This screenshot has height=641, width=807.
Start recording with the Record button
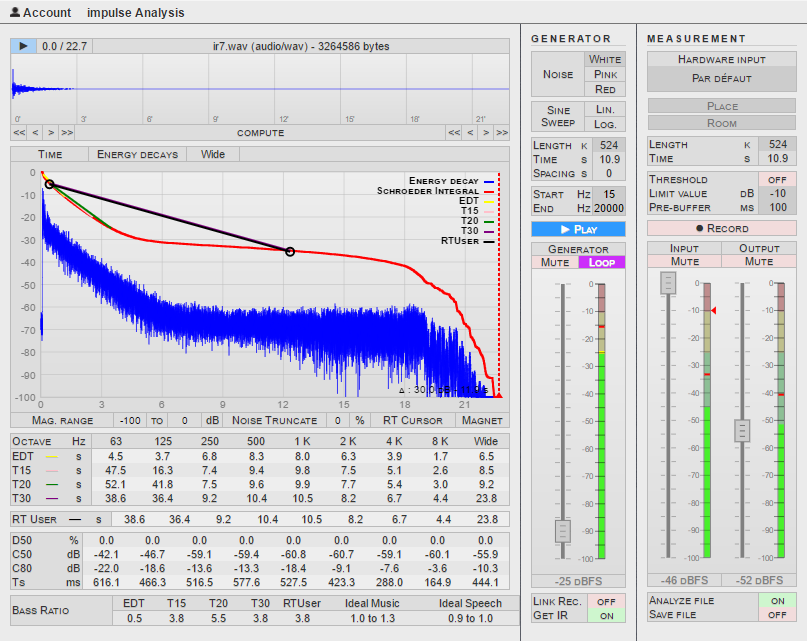(x=721, y=228)
